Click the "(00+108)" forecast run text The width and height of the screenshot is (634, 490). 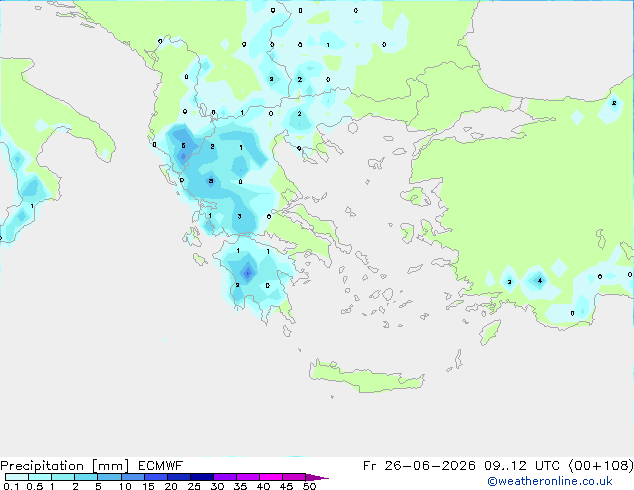point(601,466)
